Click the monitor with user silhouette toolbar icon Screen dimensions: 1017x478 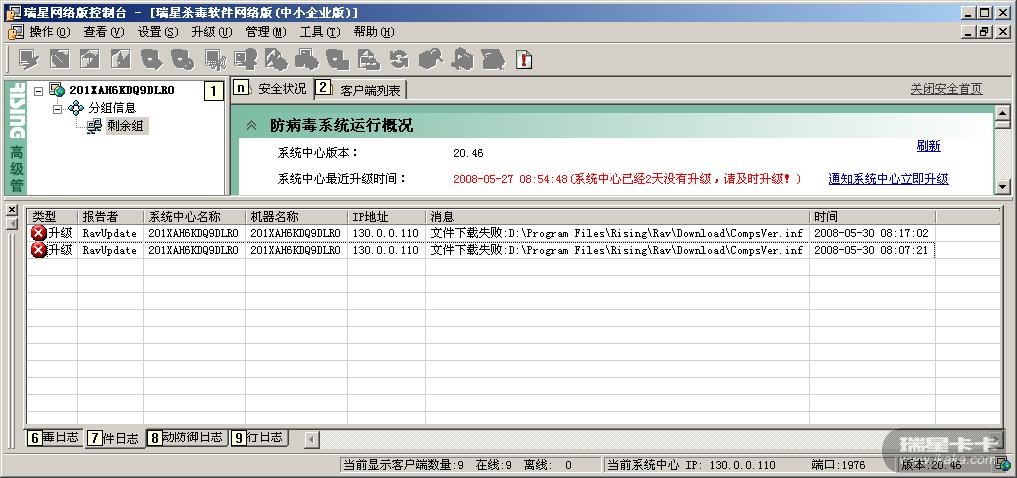(245, 60)
